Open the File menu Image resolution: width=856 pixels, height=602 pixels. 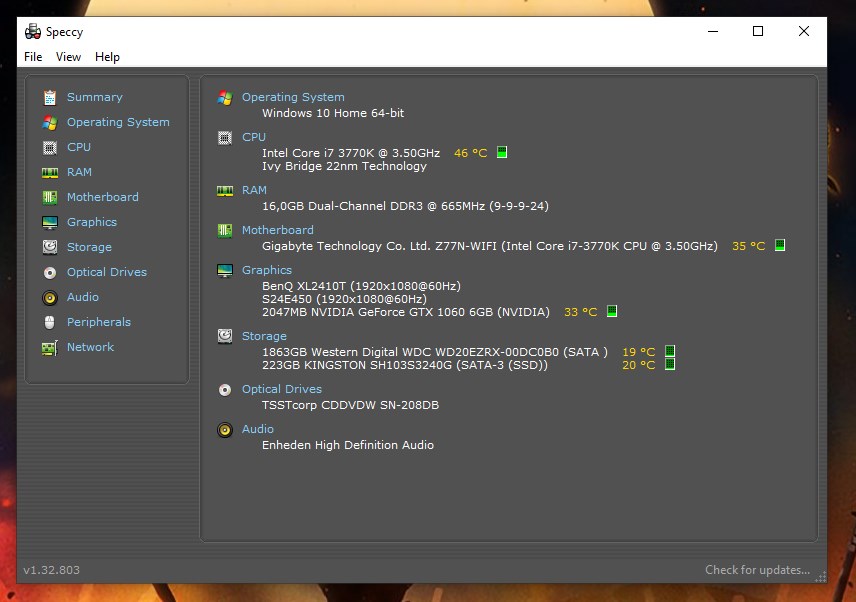click(x=33, y=57)
